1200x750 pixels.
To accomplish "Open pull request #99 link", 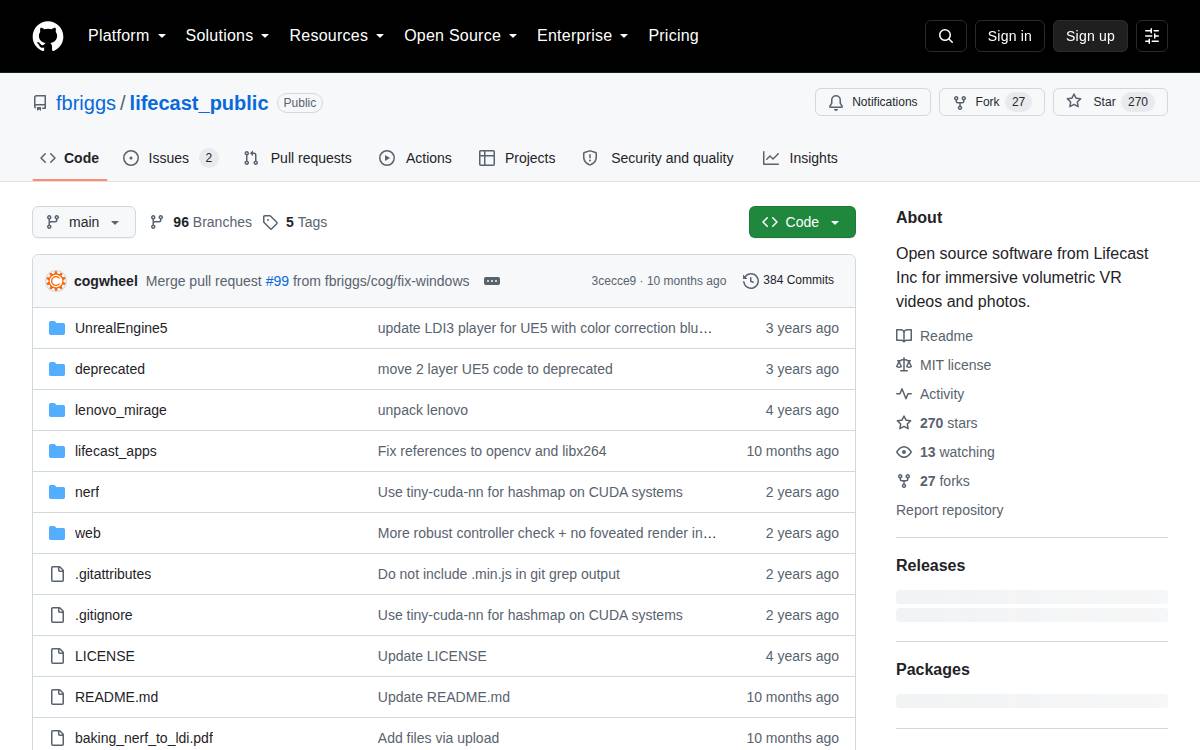I will tap(277, 281).
